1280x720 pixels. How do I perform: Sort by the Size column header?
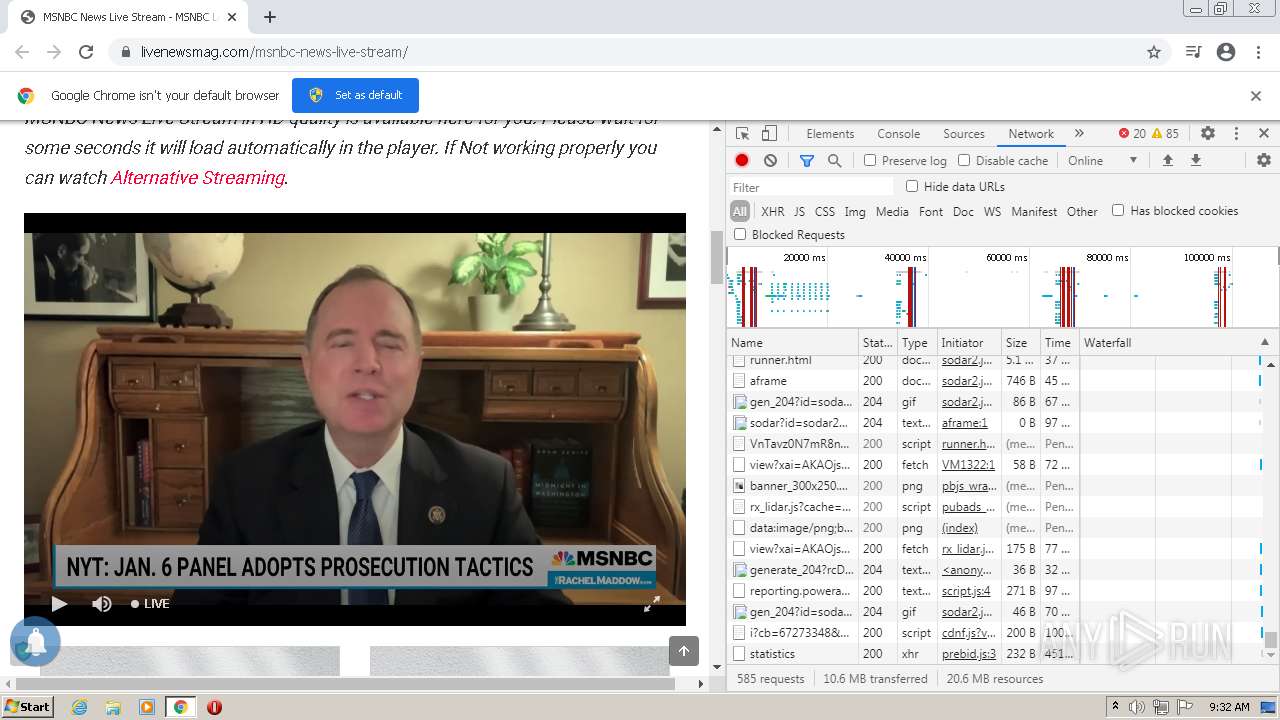(x=1020, y=342)
